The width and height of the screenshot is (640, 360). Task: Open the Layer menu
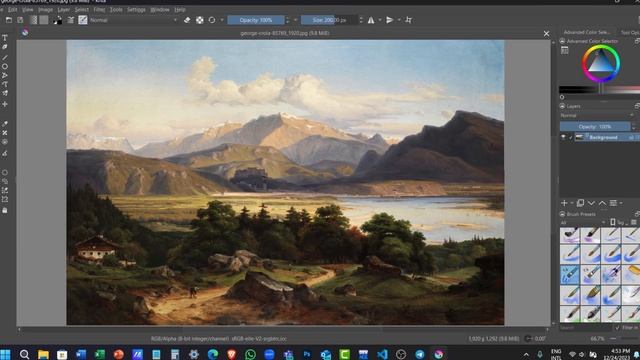click(x=64, y=9)
